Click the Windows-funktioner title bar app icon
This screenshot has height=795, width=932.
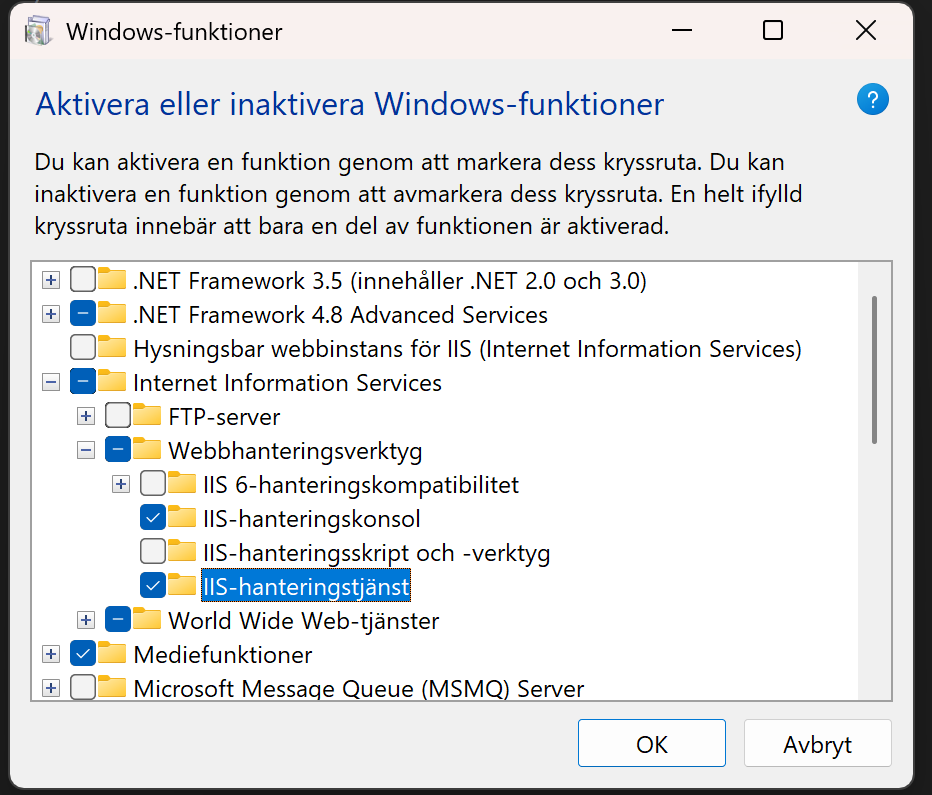pos(39,31)
